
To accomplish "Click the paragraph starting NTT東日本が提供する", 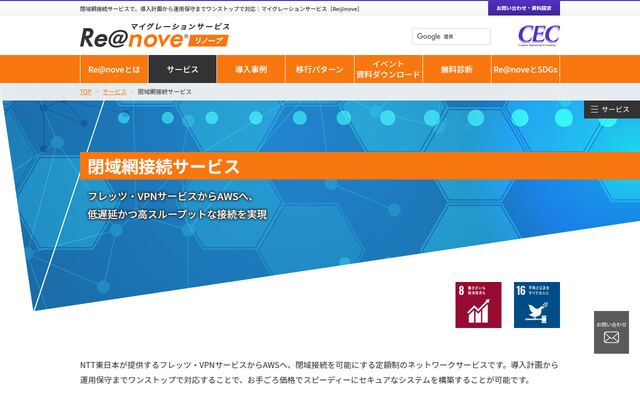I will pos(319,372).
